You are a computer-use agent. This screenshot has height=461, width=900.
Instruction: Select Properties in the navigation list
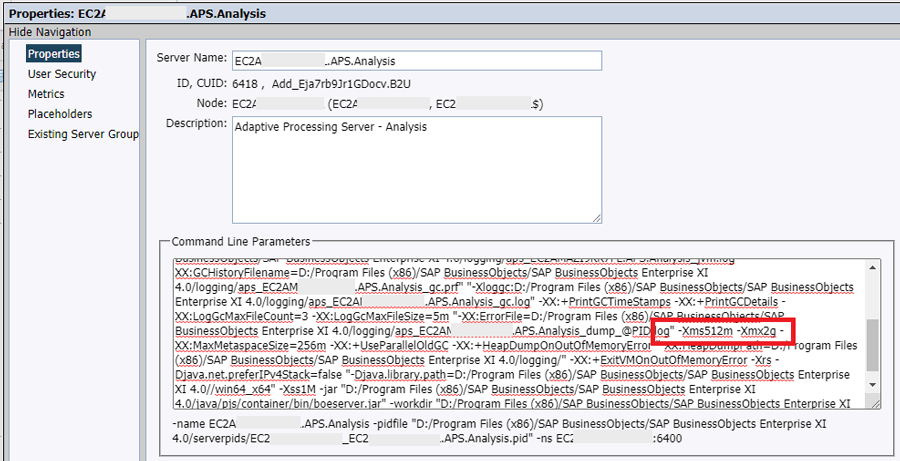coord(54,54)
